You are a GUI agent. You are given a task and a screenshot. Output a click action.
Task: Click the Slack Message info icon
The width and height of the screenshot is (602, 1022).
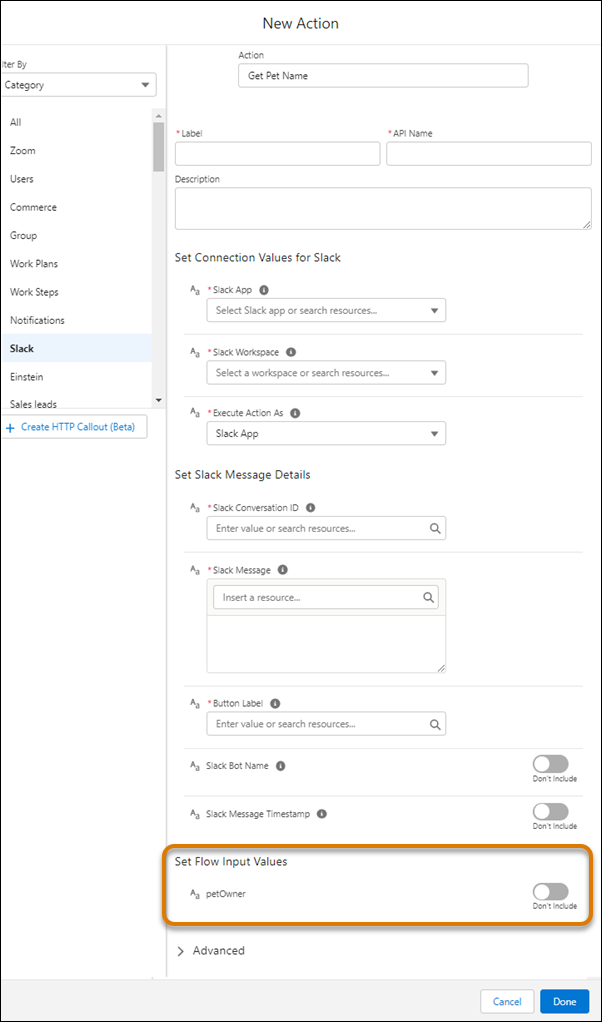point(282,570)
